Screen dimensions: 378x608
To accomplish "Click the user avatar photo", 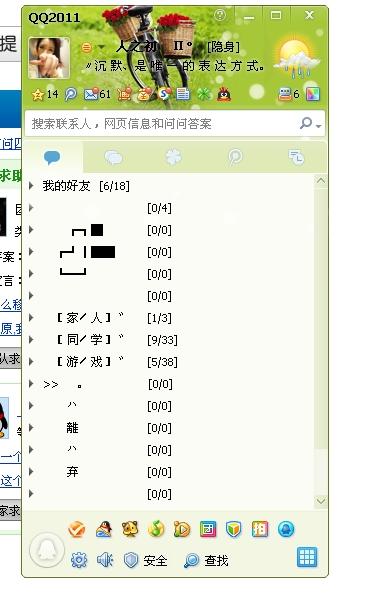I will (x=49, y=58).
